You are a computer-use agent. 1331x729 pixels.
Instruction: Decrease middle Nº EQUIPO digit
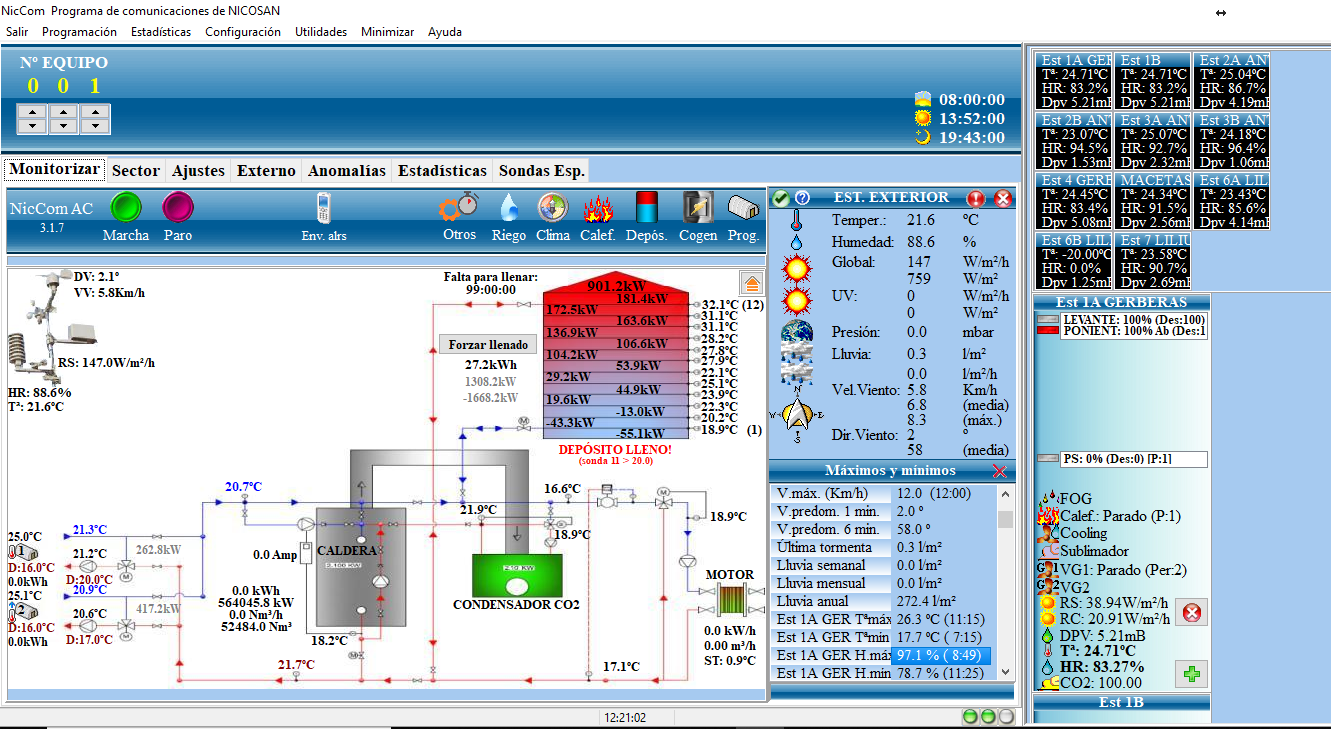click(x=64, y=127)
